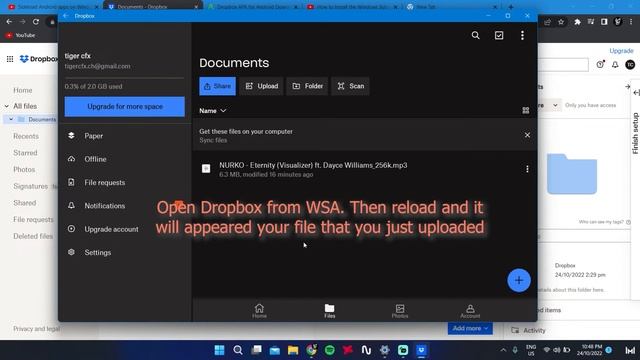Viewport: 640px width, 360px height.
Task: Open taskbar Search
Action: click(x=238, y=350)
